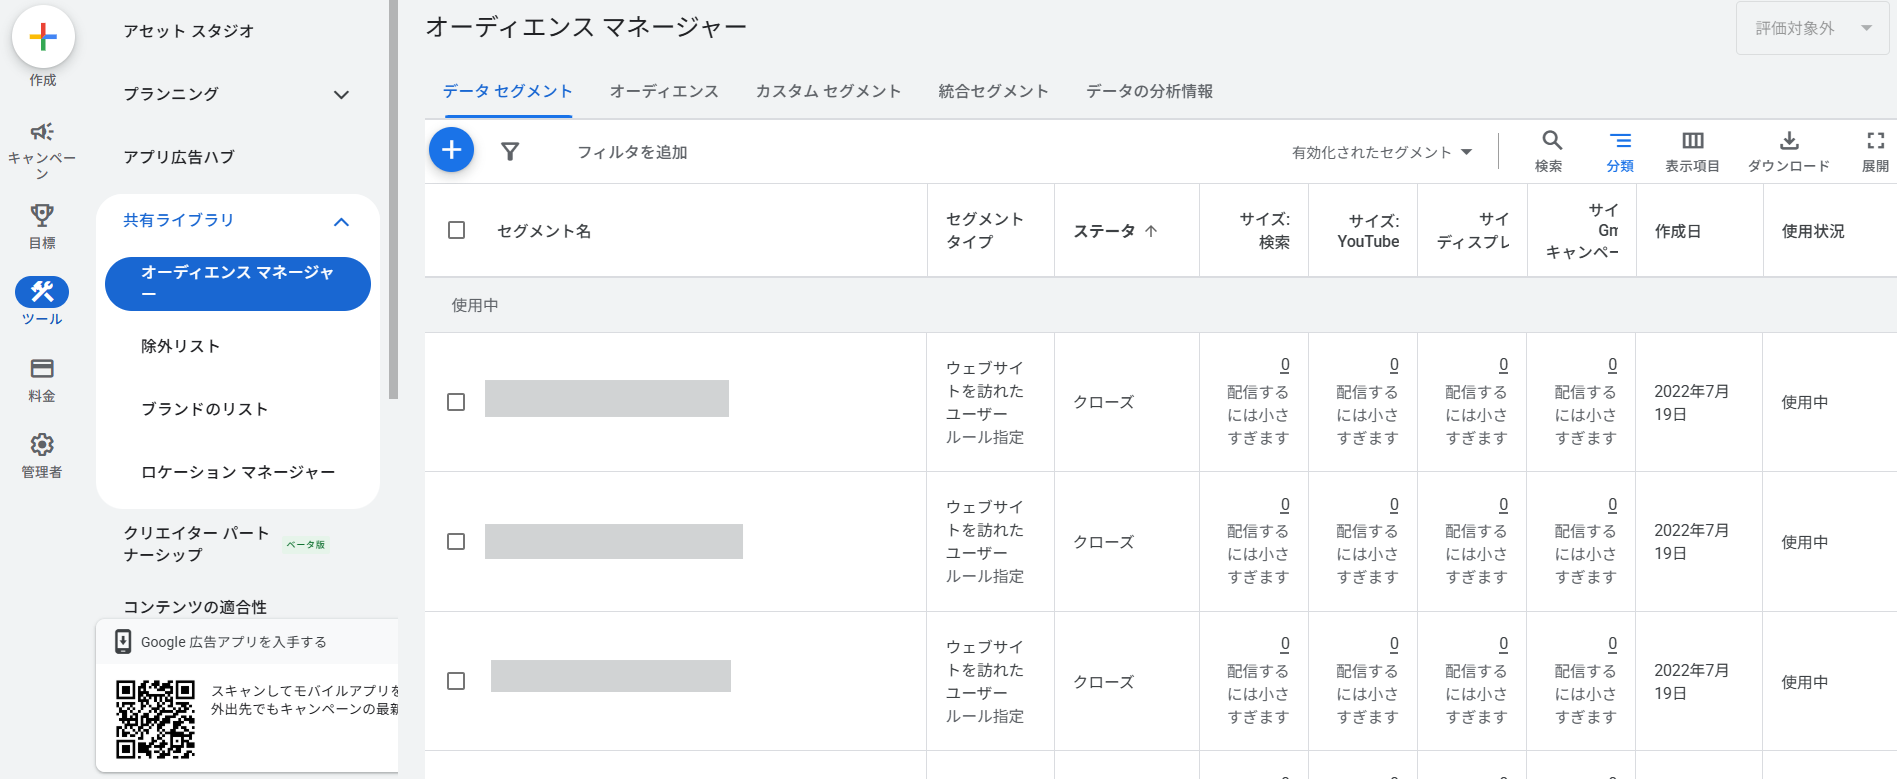Switch to the データの分析情報 tab
Viewport: 1897px width, 779px height.
pyautogui.click(x=1149, y=91)
